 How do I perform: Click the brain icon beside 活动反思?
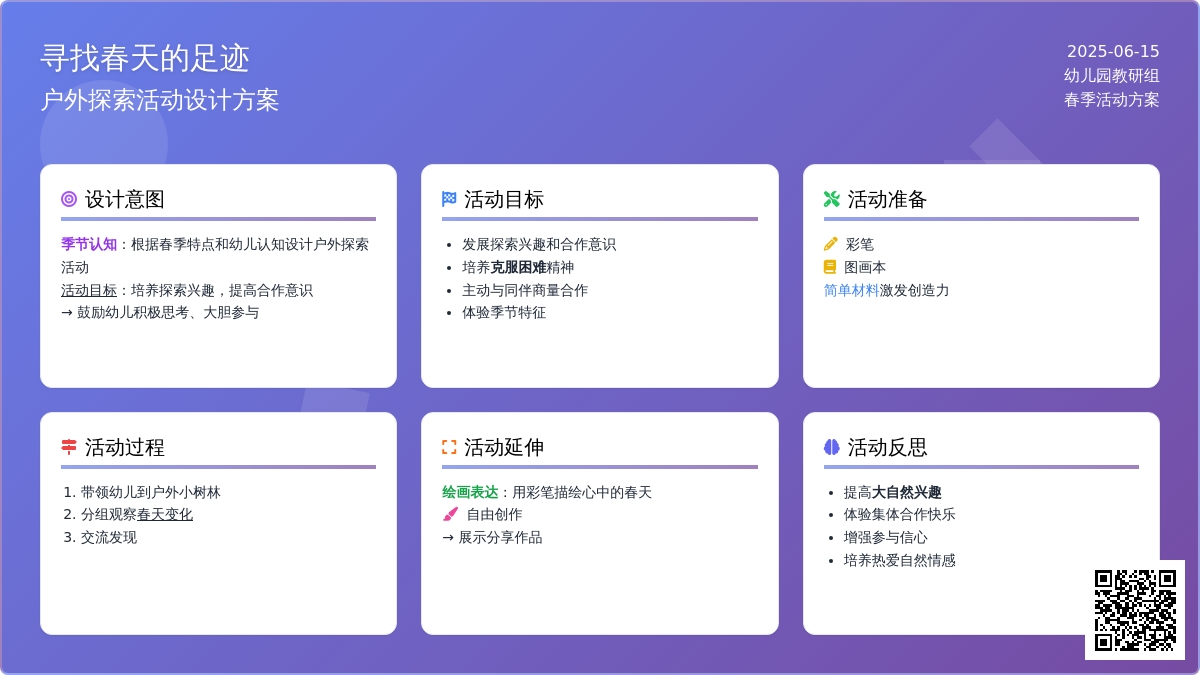point(832,447)
